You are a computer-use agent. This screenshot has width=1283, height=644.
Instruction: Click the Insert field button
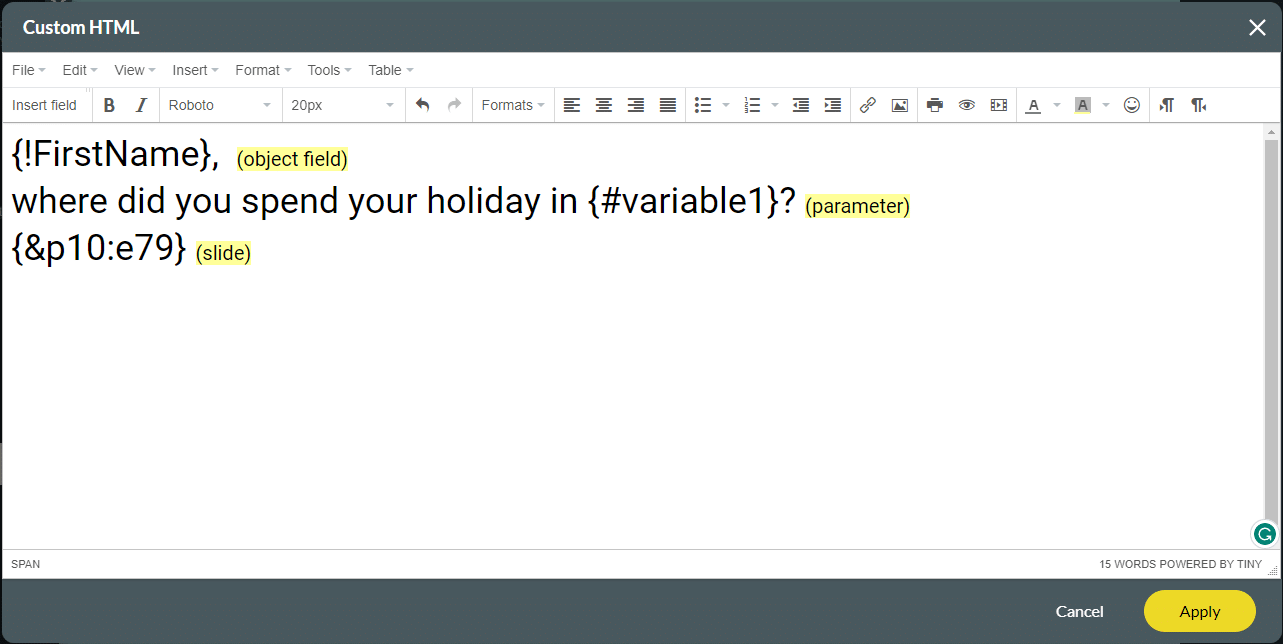[45, 105]
